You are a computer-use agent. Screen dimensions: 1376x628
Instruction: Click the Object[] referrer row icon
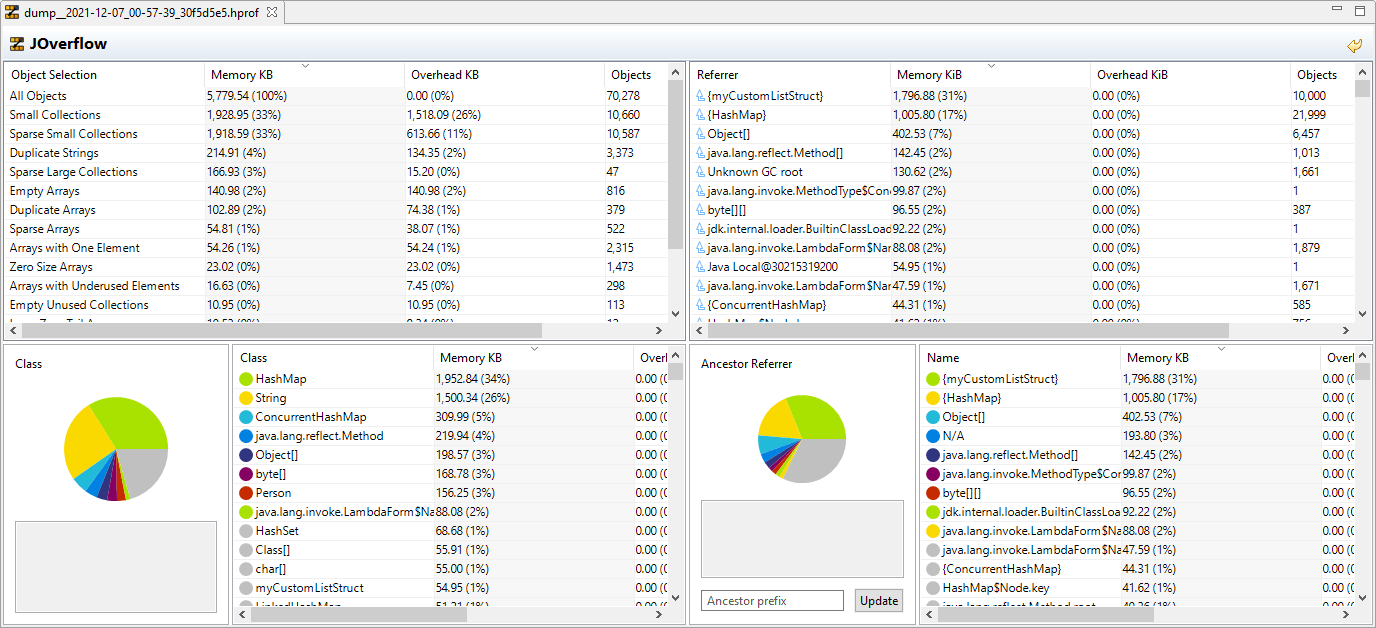click(701, 134)
